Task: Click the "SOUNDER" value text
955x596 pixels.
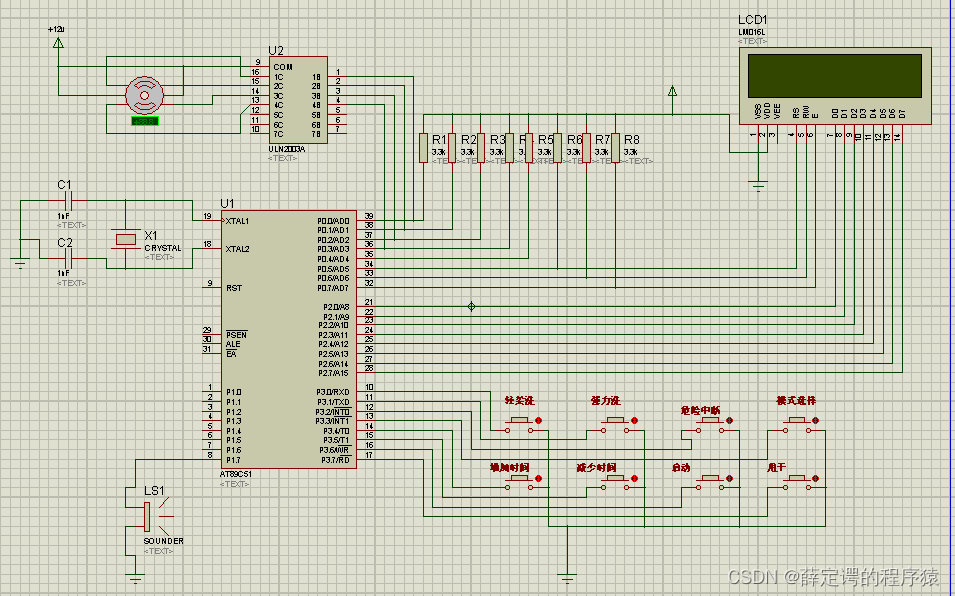Action: coord(163,541)
